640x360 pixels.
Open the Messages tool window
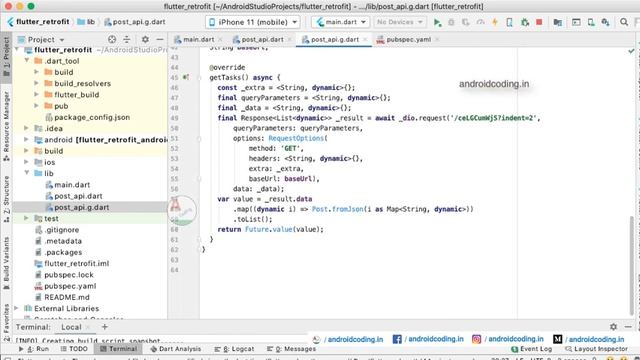coord(291,349)
